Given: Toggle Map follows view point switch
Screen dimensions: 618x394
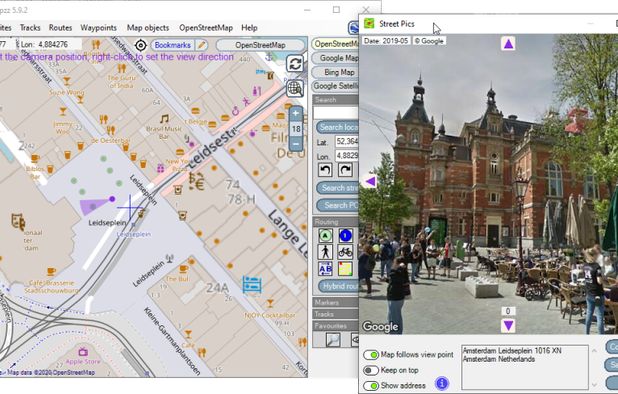Looking at the screenshot, I should 371,355.
